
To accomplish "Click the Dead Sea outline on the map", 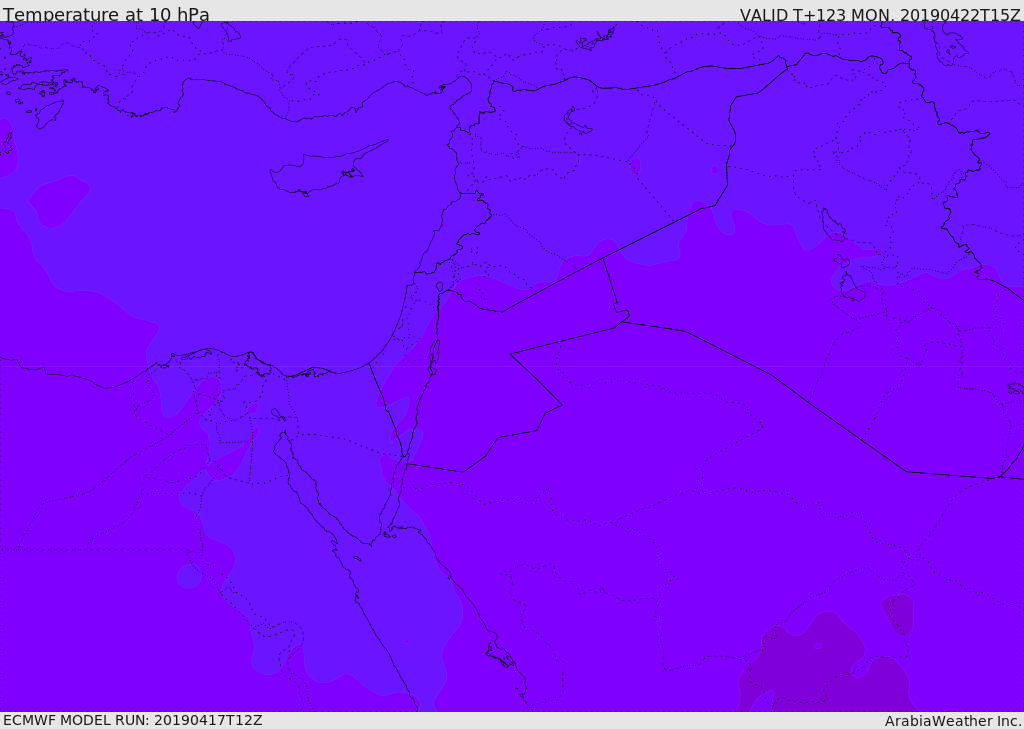I will point(433,356).
